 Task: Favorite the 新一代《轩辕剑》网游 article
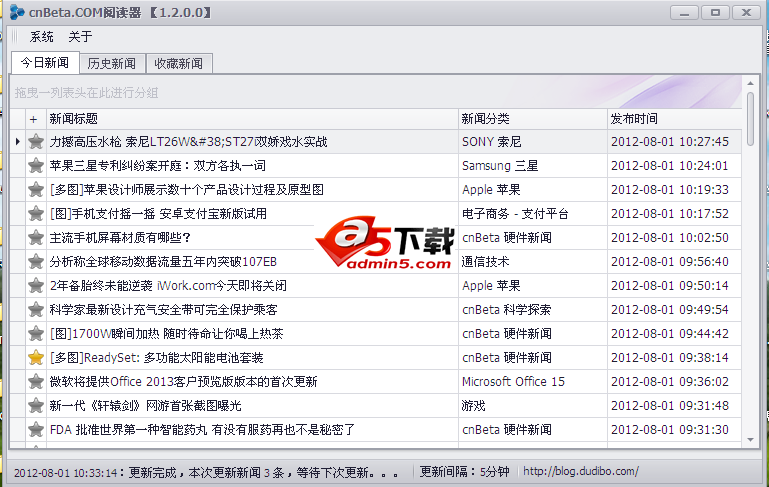36,406
